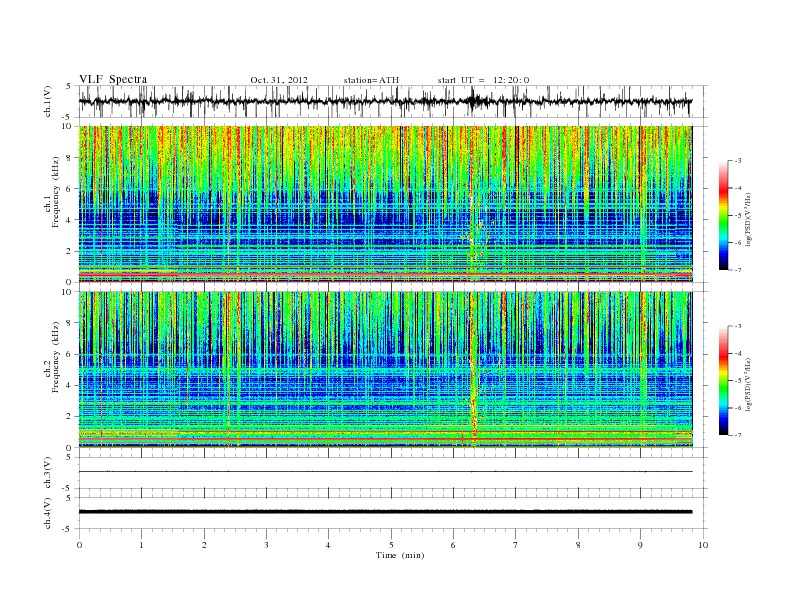Click the ch.1 spectrogram color bar
The width and height of the screenshot is (792, 612).
click(x=723, y=216)
